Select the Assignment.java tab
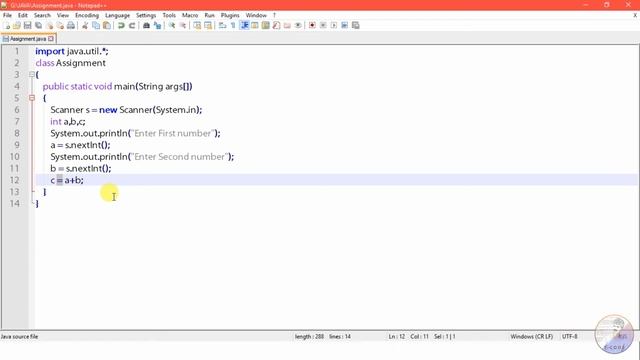The height and width of the screenshot is (360, 640). (x=28, y=39)
